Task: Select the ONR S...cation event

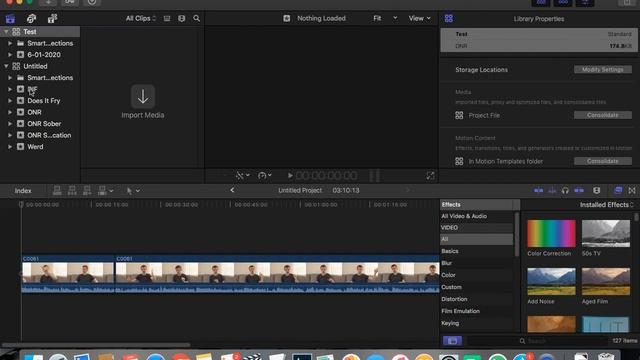Action: tap(49, 135)
